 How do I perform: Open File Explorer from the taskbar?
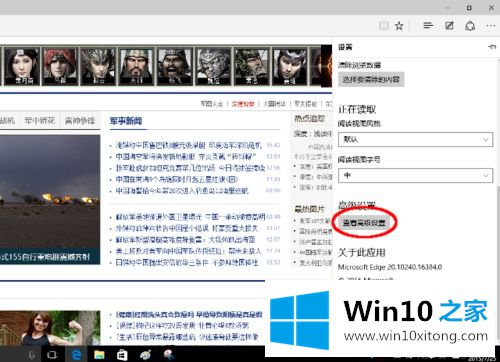click(x=99, y=355)
